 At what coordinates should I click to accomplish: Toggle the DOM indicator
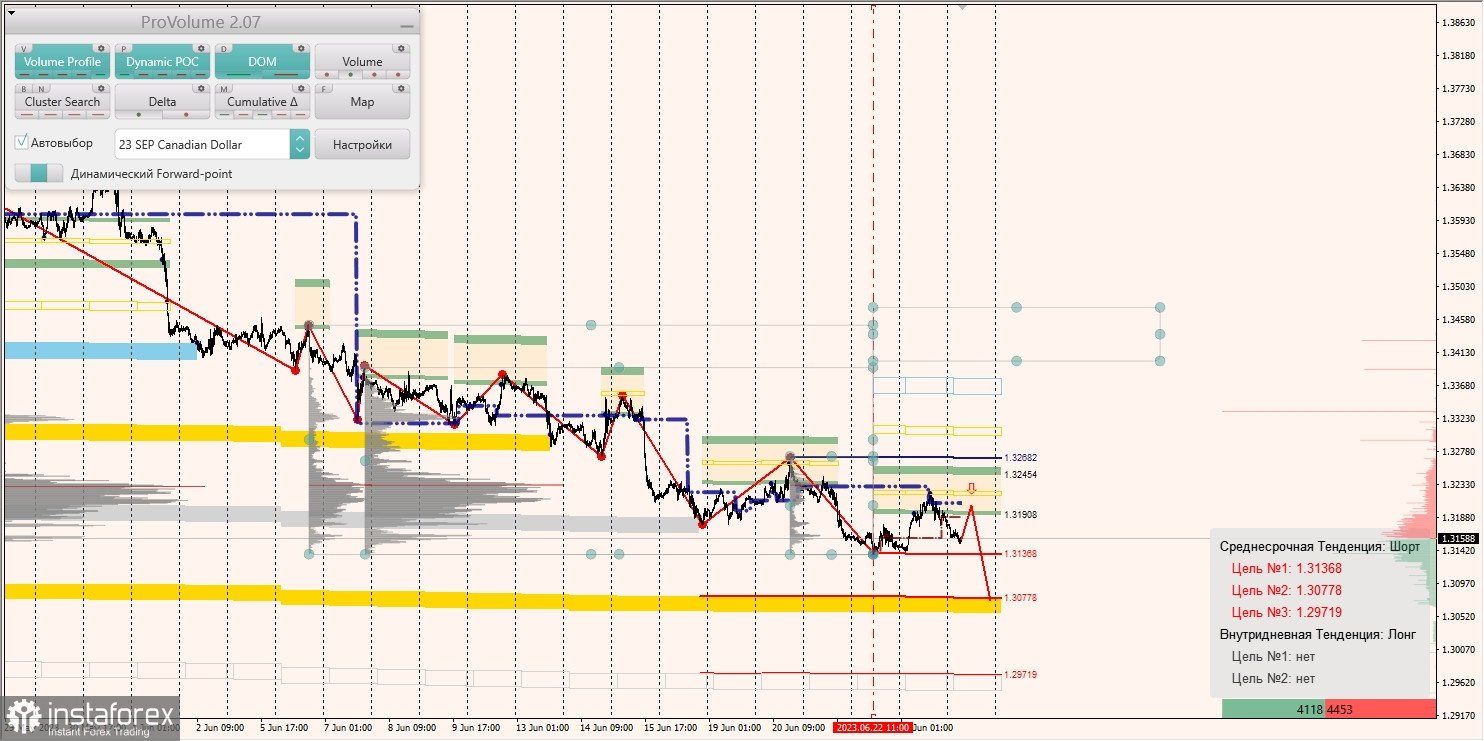coord(262,62)
